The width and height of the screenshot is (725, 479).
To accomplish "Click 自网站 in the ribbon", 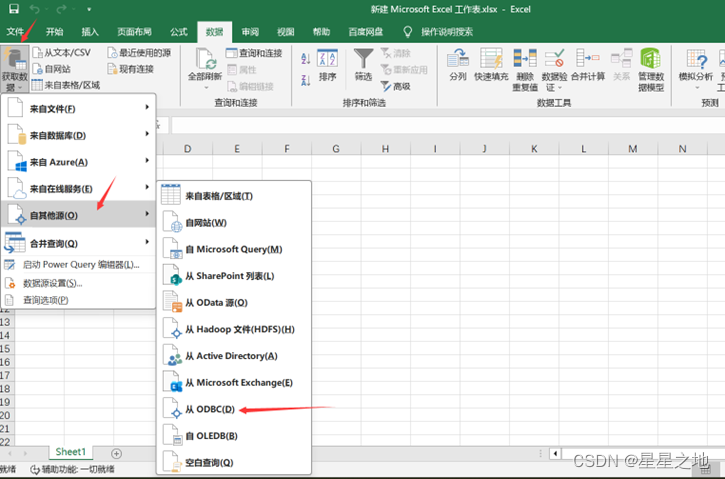I will 52,69.
